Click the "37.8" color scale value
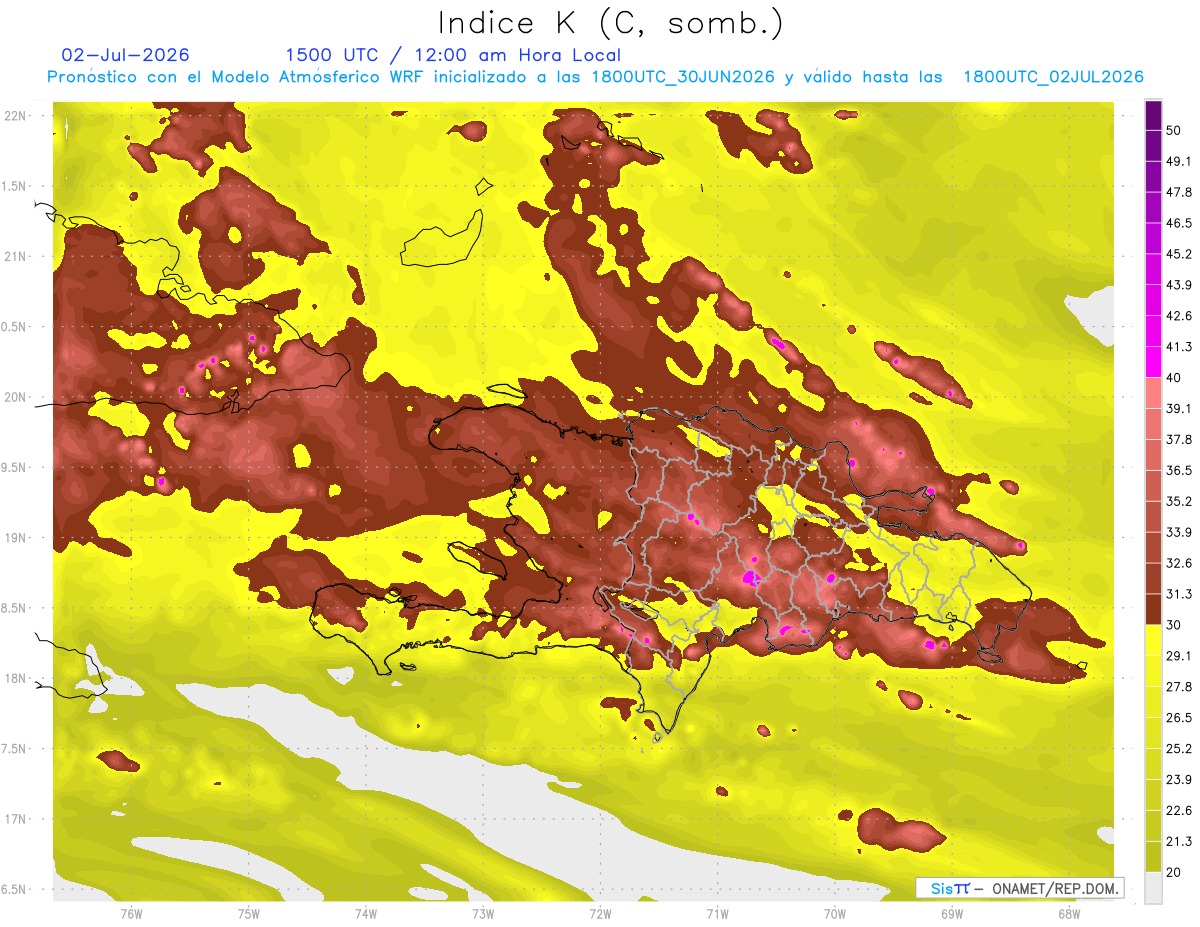Viewport: 1200px width, 927px height. (x=1179, y=439)
